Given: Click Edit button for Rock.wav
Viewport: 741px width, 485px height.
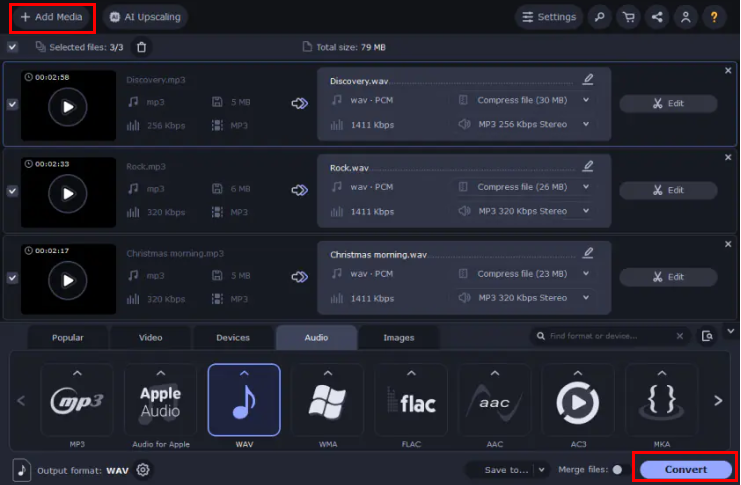Looking at the screenshot, I should click(668, 191).
